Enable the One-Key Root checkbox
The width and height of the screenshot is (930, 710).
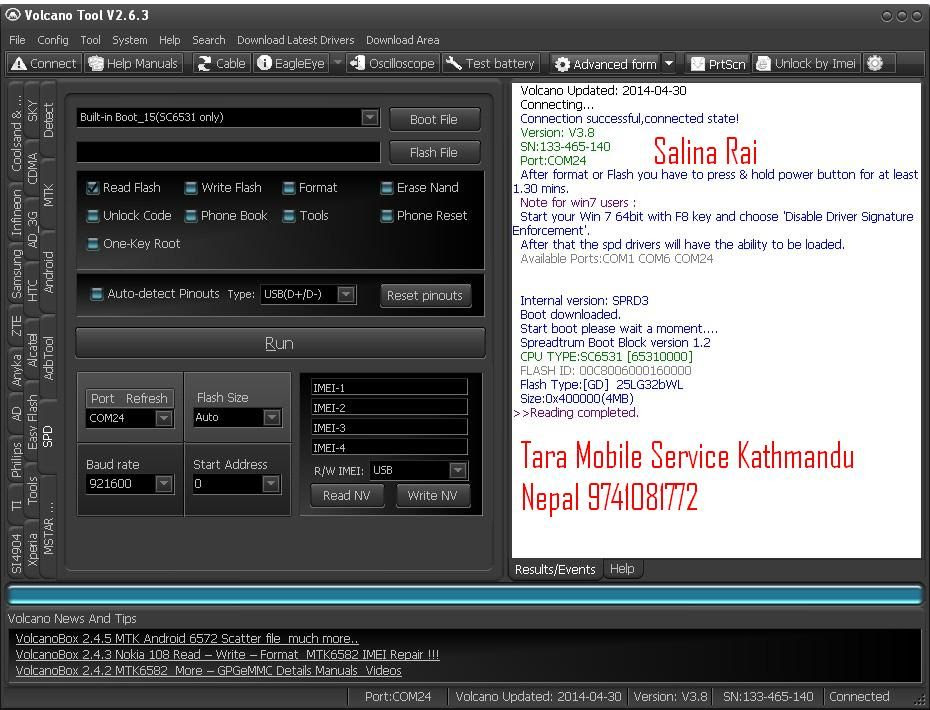(93, 244)
